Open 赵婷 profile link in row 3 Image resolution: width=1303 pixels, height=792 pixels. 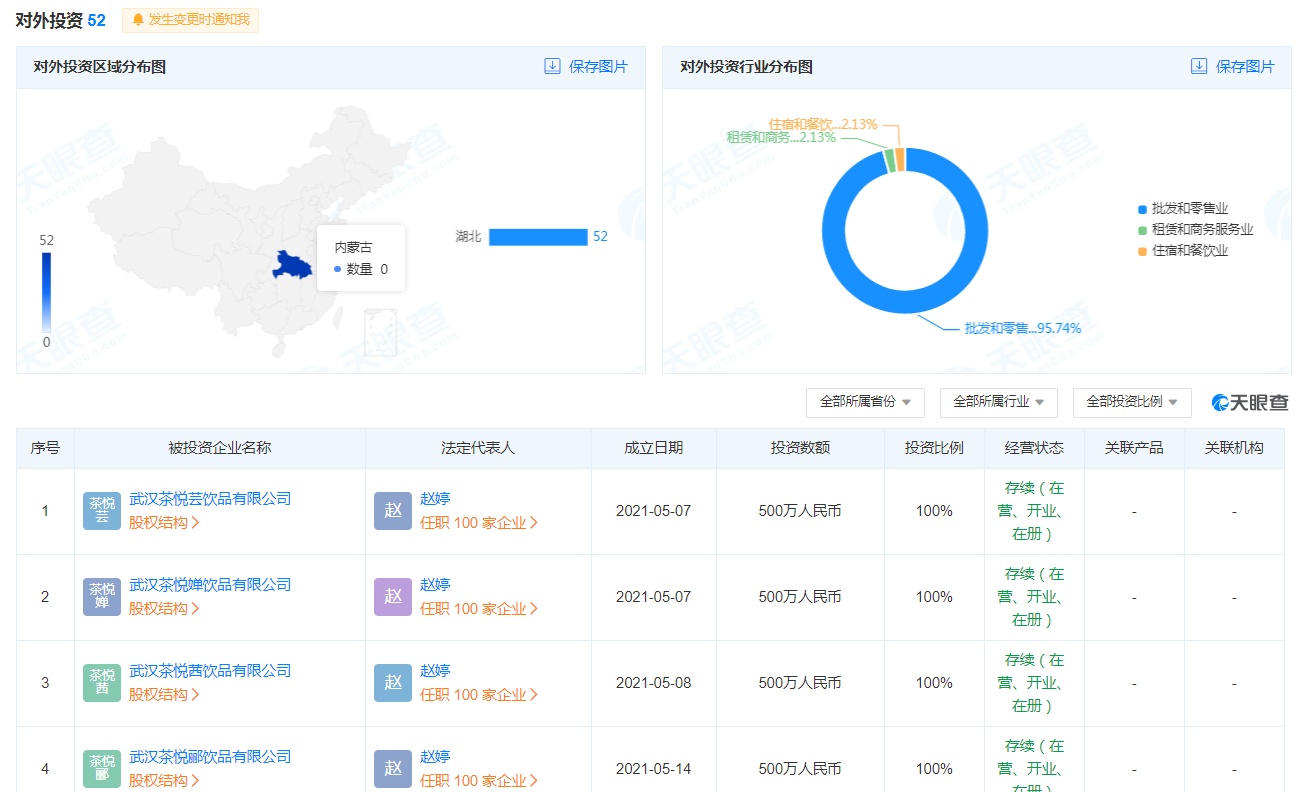click(x=435, y=671)
